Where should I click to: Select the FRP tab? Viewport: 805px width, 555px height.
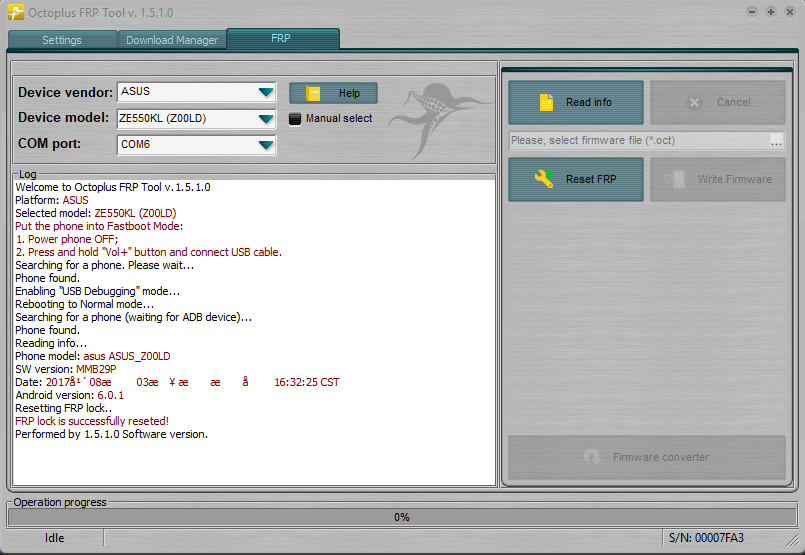pos(283,39)
